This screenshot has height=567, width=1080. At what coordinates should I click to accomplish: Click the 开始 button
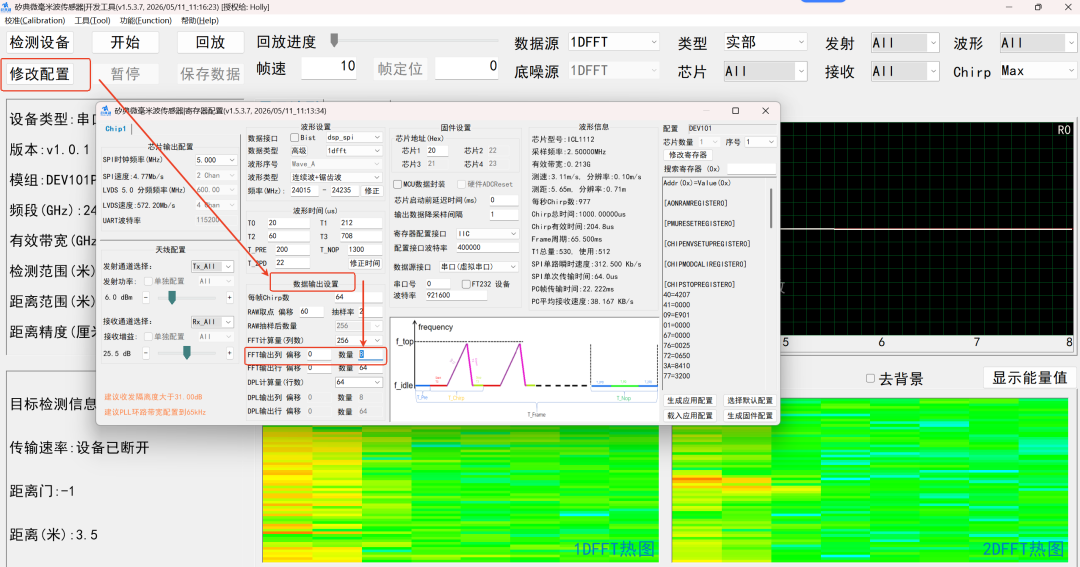125,43
